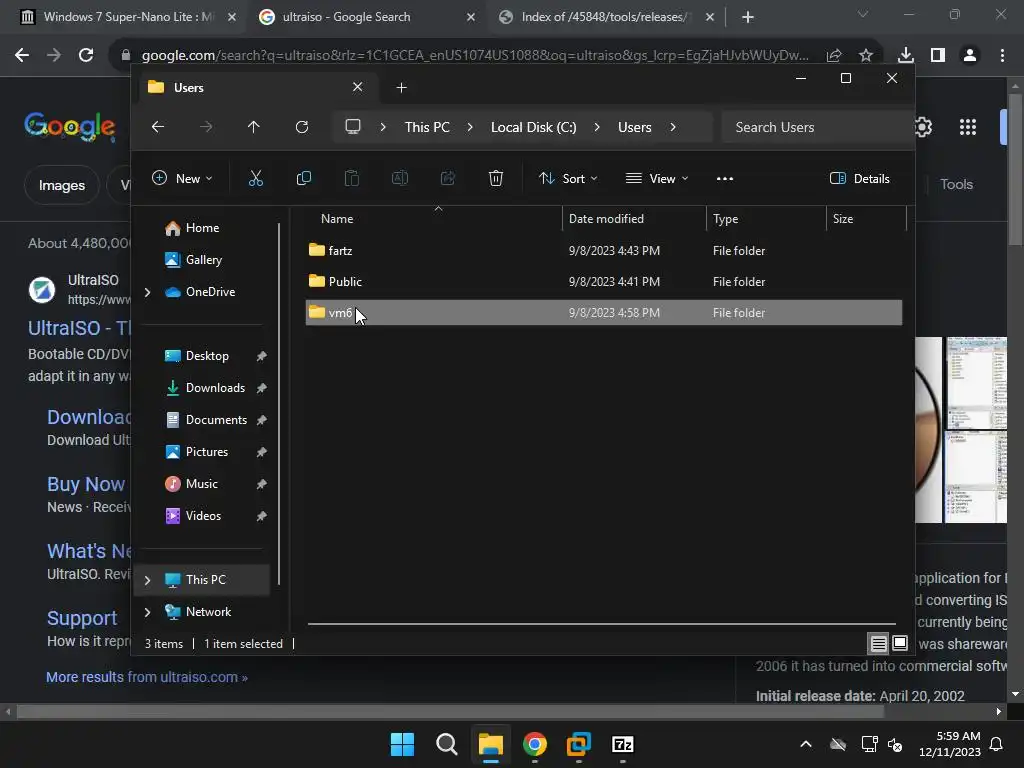Click File Explorer icon in taskbar
The width and height of the screenshot is (1024, 768).
pyautogui.click(x=490, y=744)
